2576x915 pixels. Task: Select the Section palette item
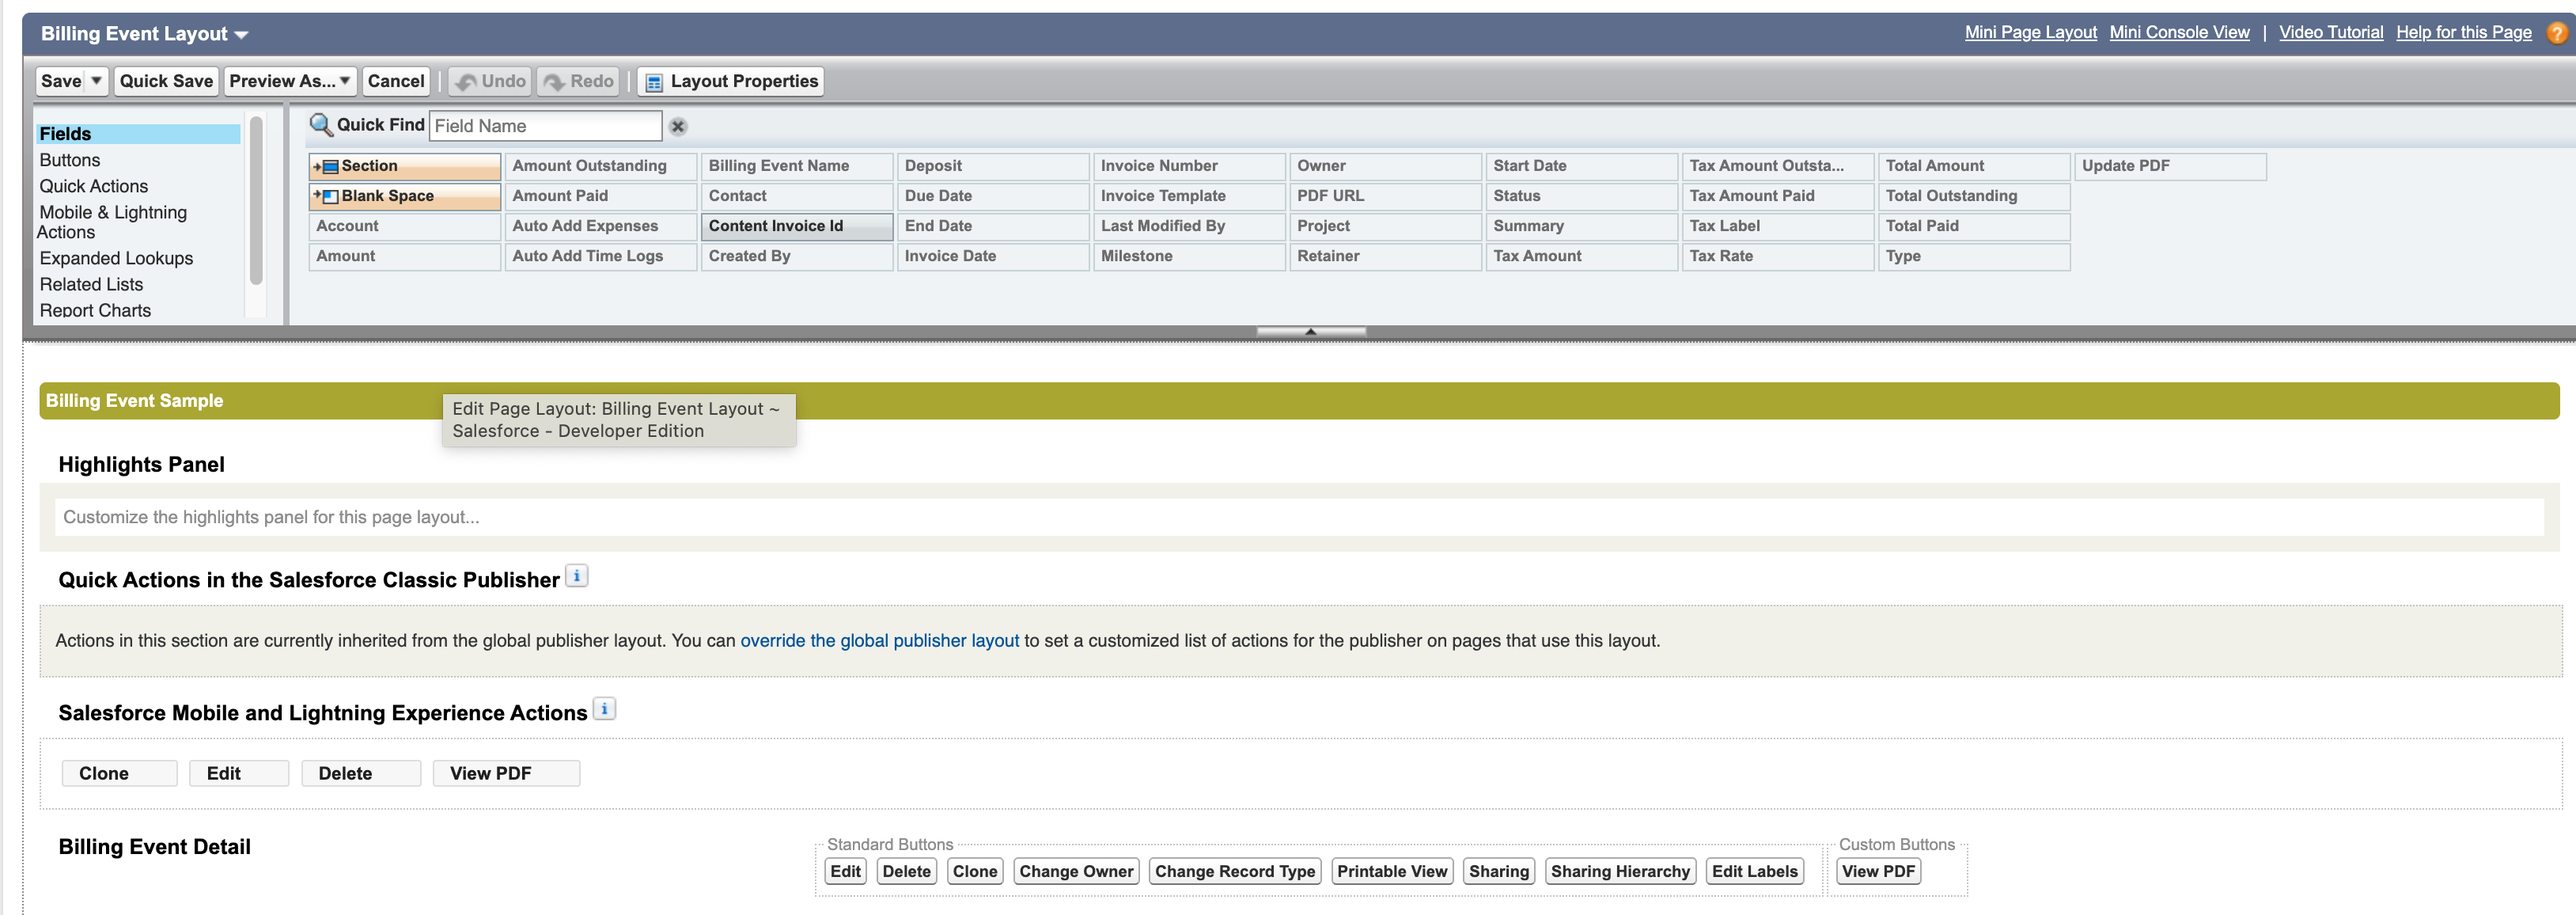405,166
